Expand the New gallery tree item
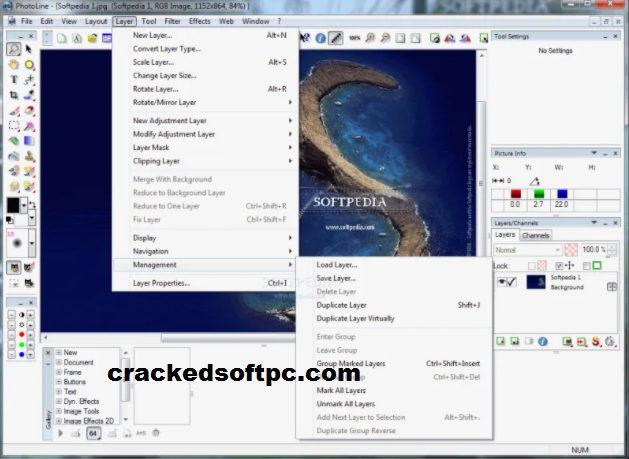The width and height of the screenshot is (629, 459). [59, 352]
